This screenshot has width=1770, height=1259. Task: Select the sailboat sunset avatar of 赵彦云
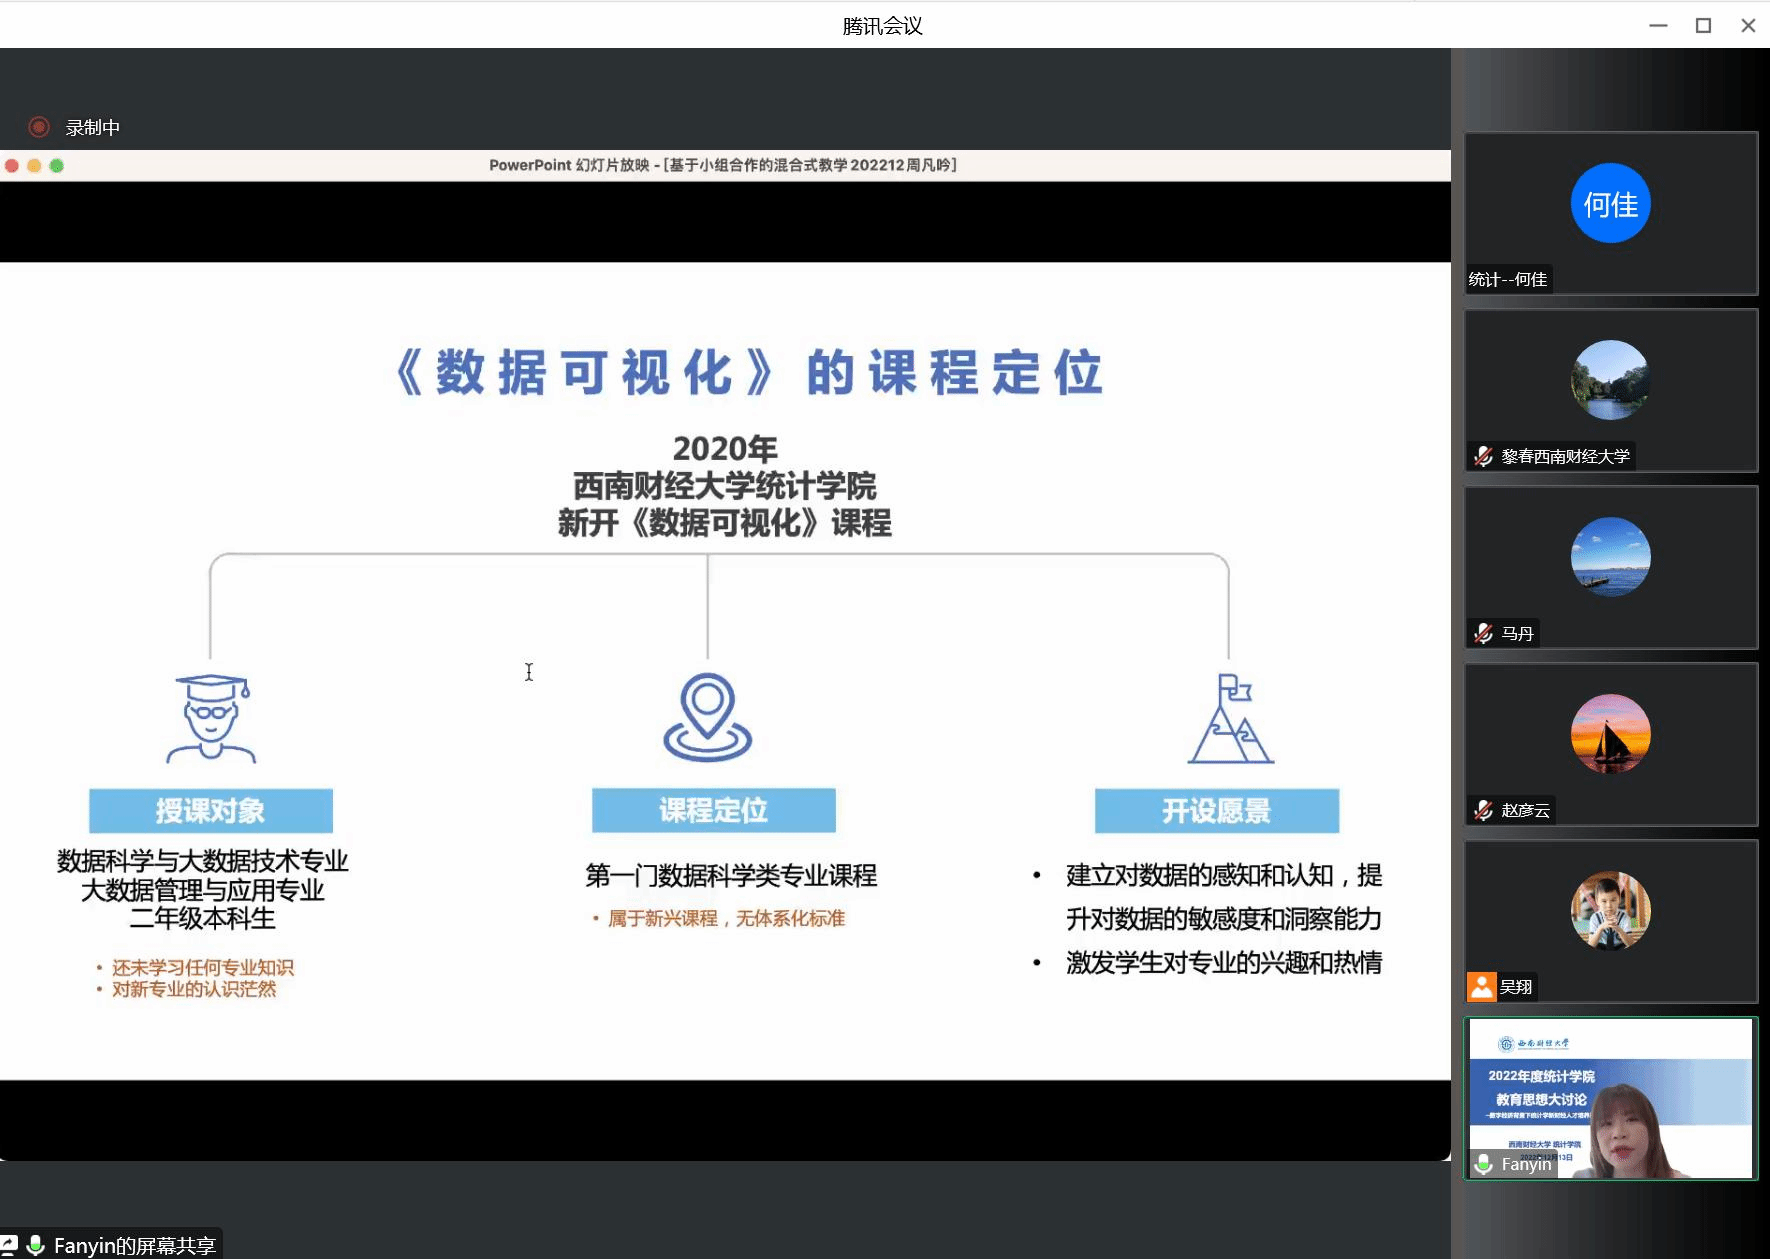point(1610,734)
